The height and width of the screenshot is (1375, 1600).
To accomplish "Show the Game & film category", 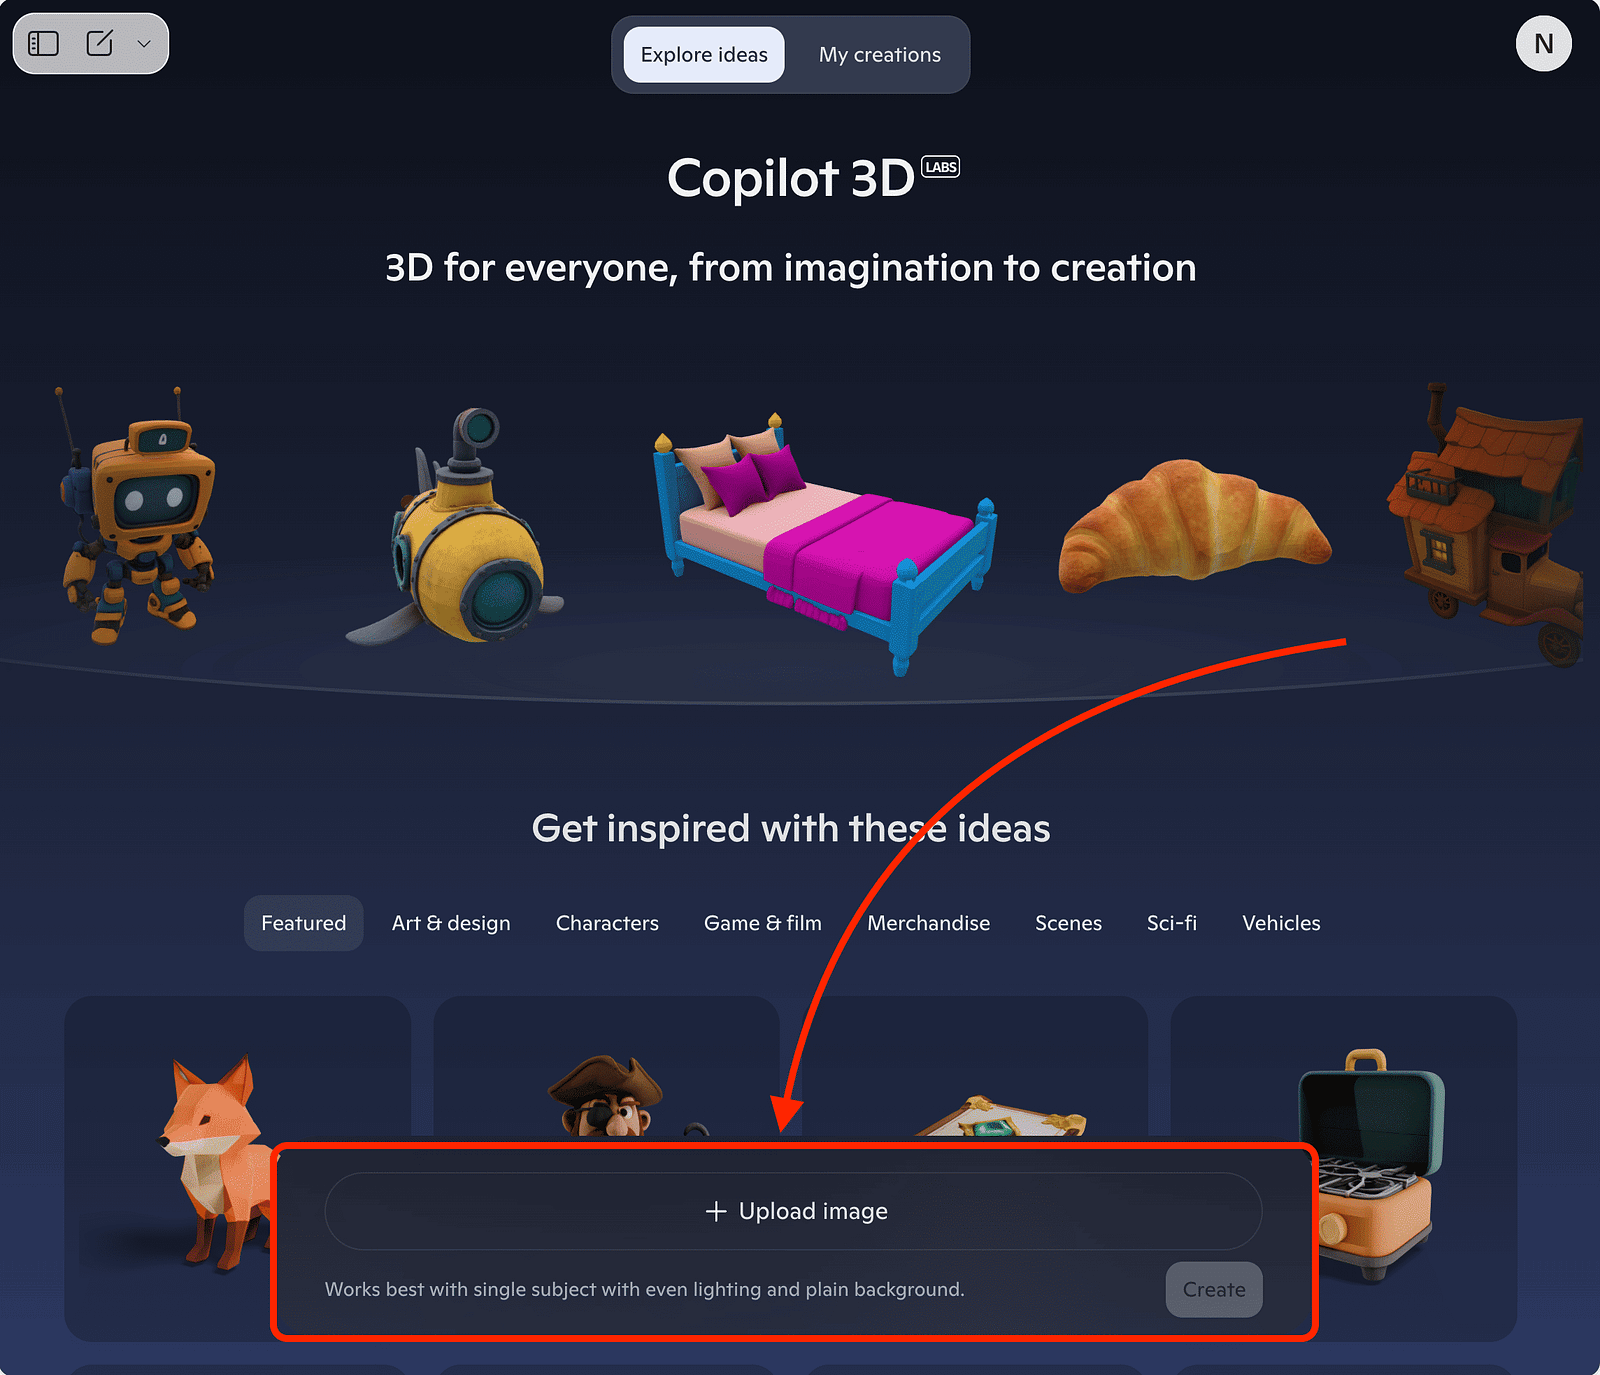I will (763, 923).
